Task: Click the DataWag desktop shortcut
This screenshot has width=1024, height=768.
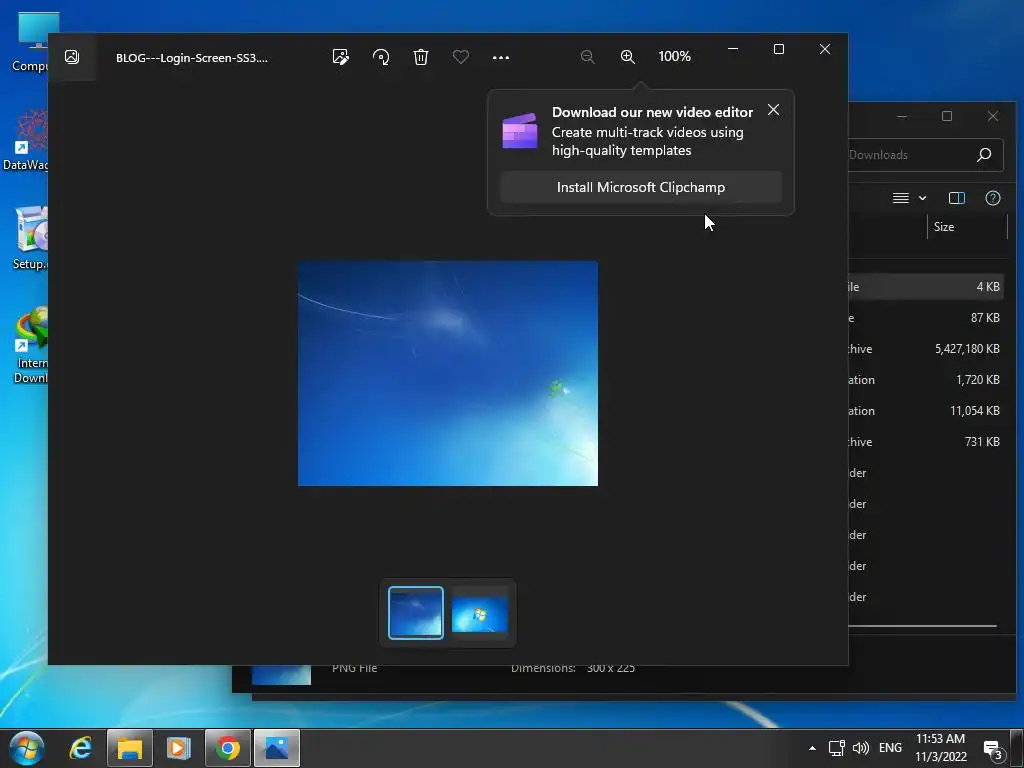Action: point(27,140)
